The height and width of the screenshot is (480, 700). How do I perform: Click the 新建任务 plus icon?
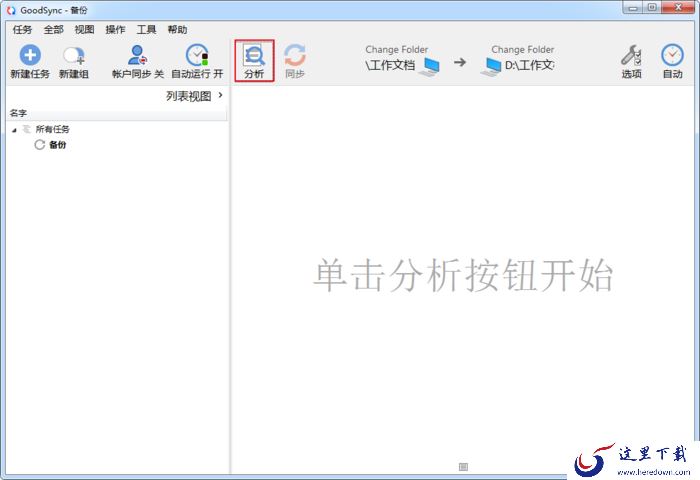coord(30,55)
